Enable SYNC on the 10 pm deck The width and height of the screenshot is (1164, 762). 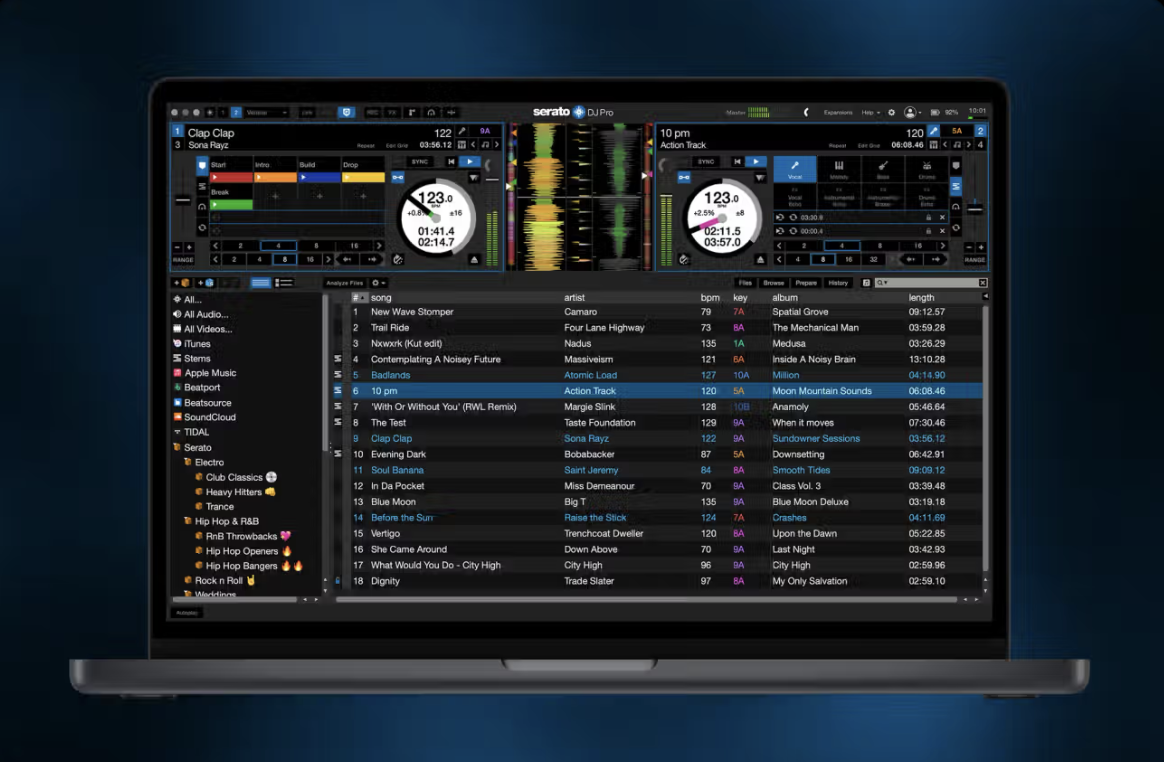coord(705,161)
